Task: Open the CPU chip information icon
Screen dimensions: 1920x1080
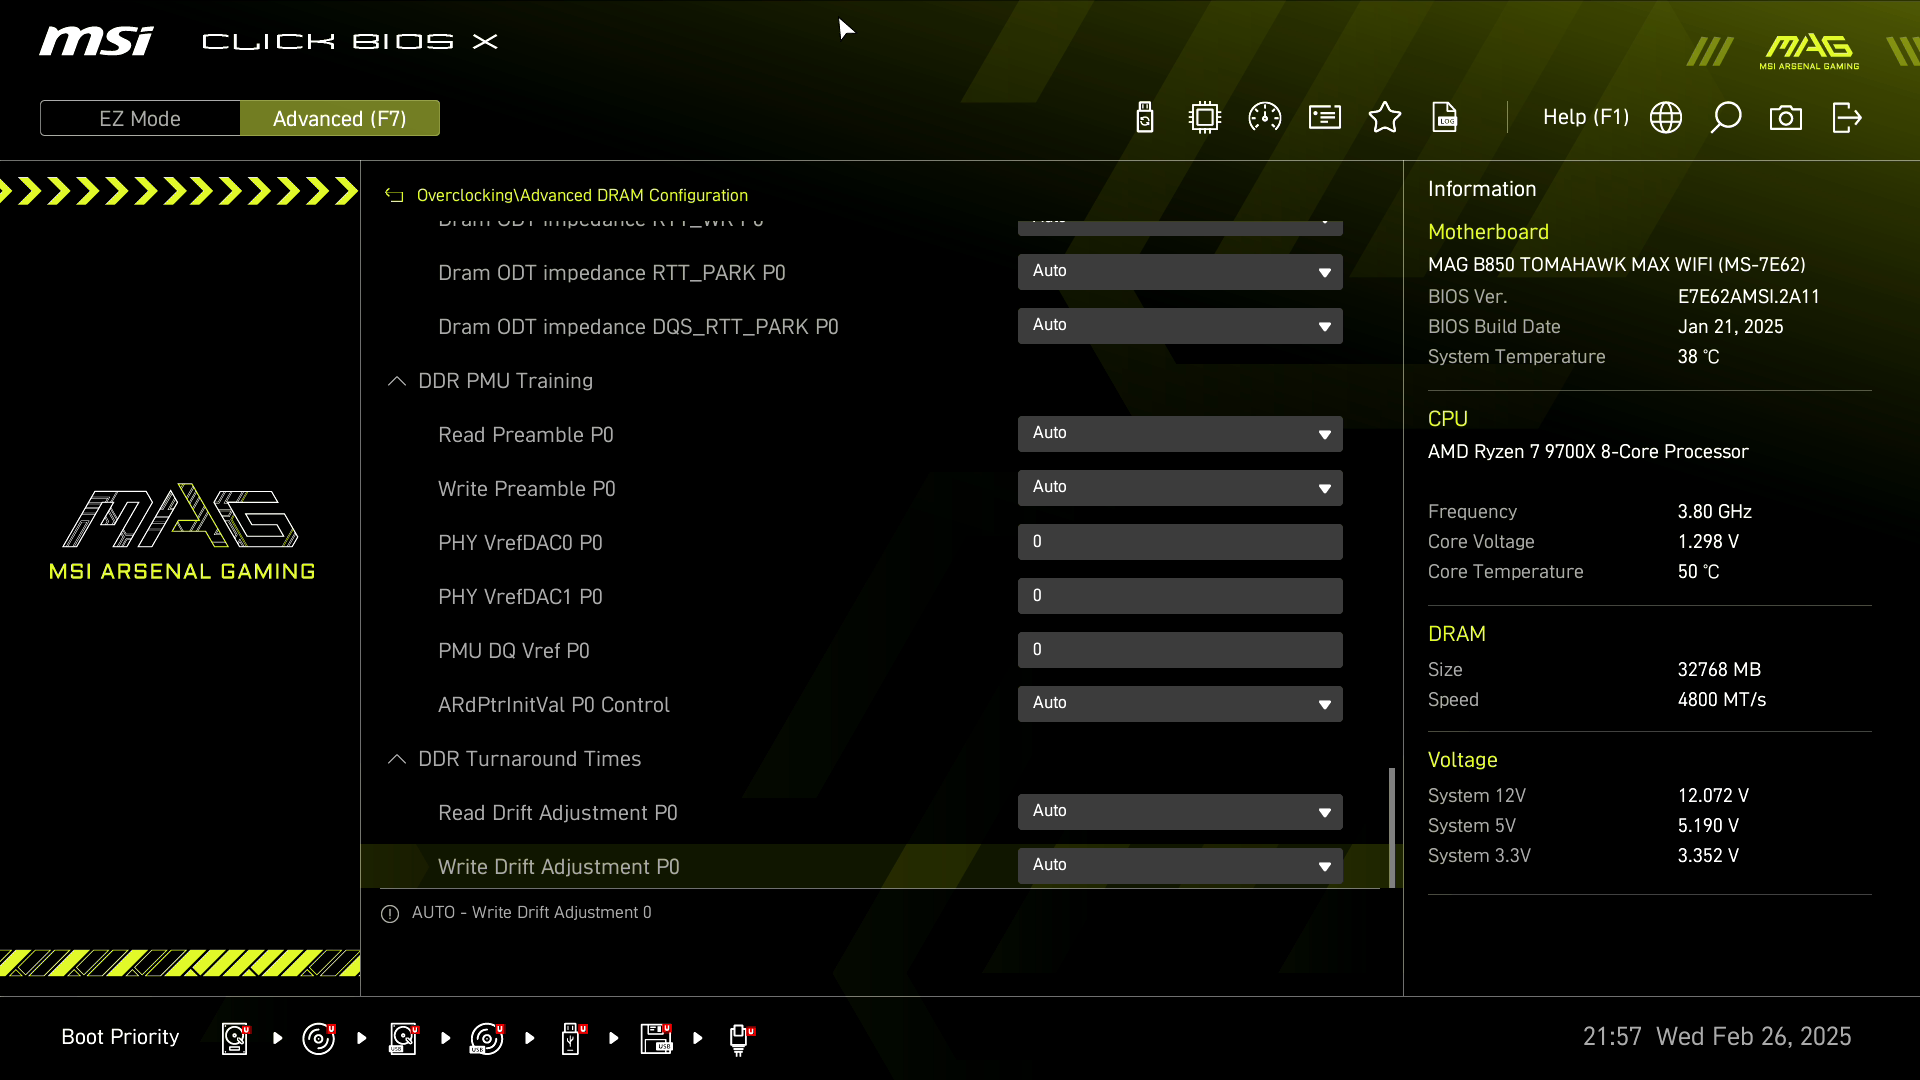Action: point(1205,118)
